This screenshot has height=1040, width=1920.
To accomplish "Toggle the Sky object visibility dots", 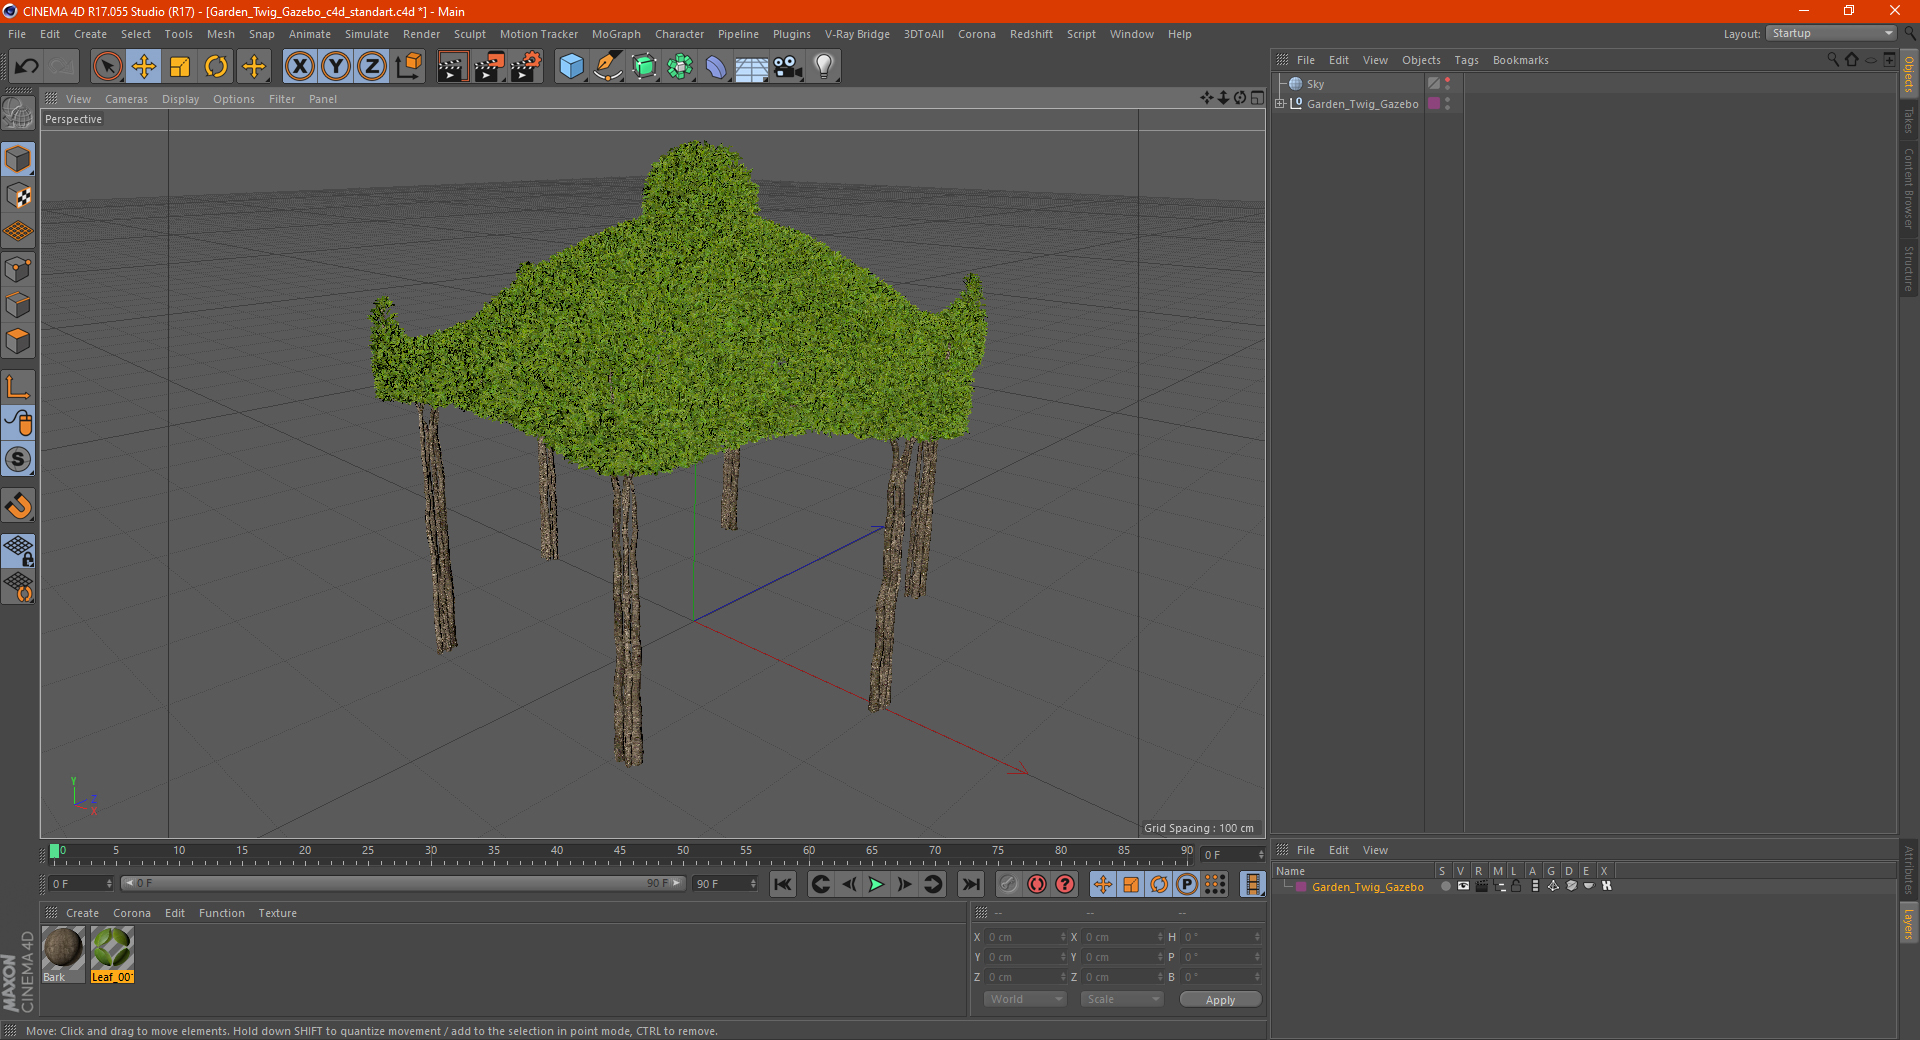I will point(1447,84).
